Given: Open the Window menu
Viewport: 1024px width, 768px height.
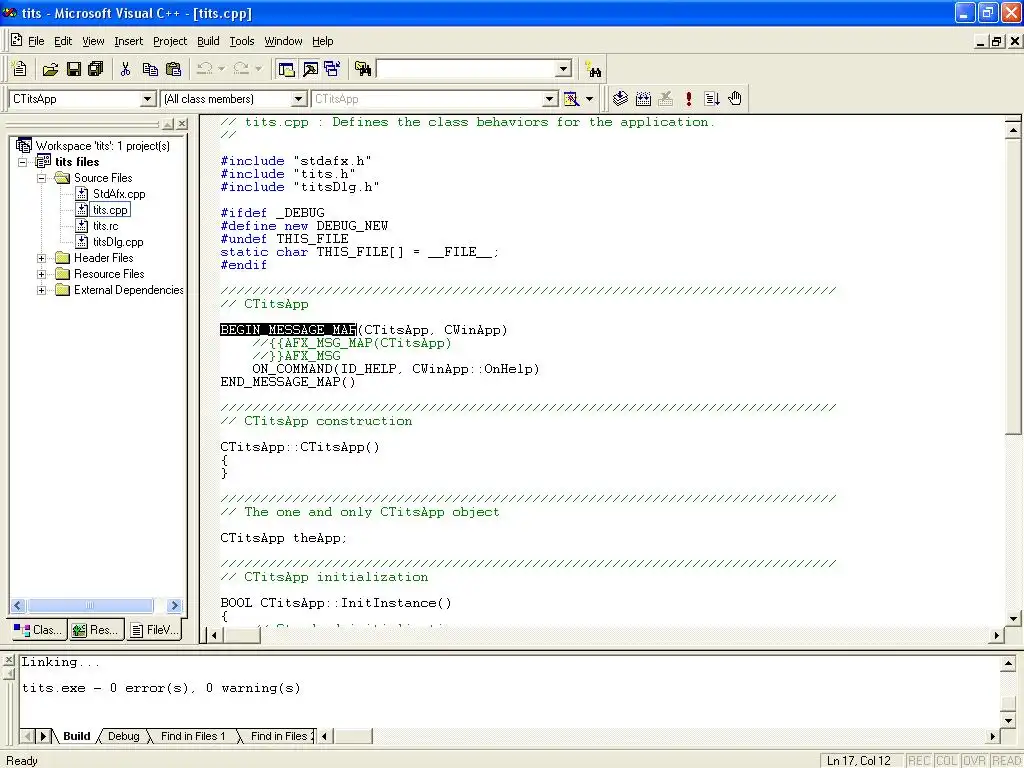Looking at the screenshot, I should (x=283, y=41).
